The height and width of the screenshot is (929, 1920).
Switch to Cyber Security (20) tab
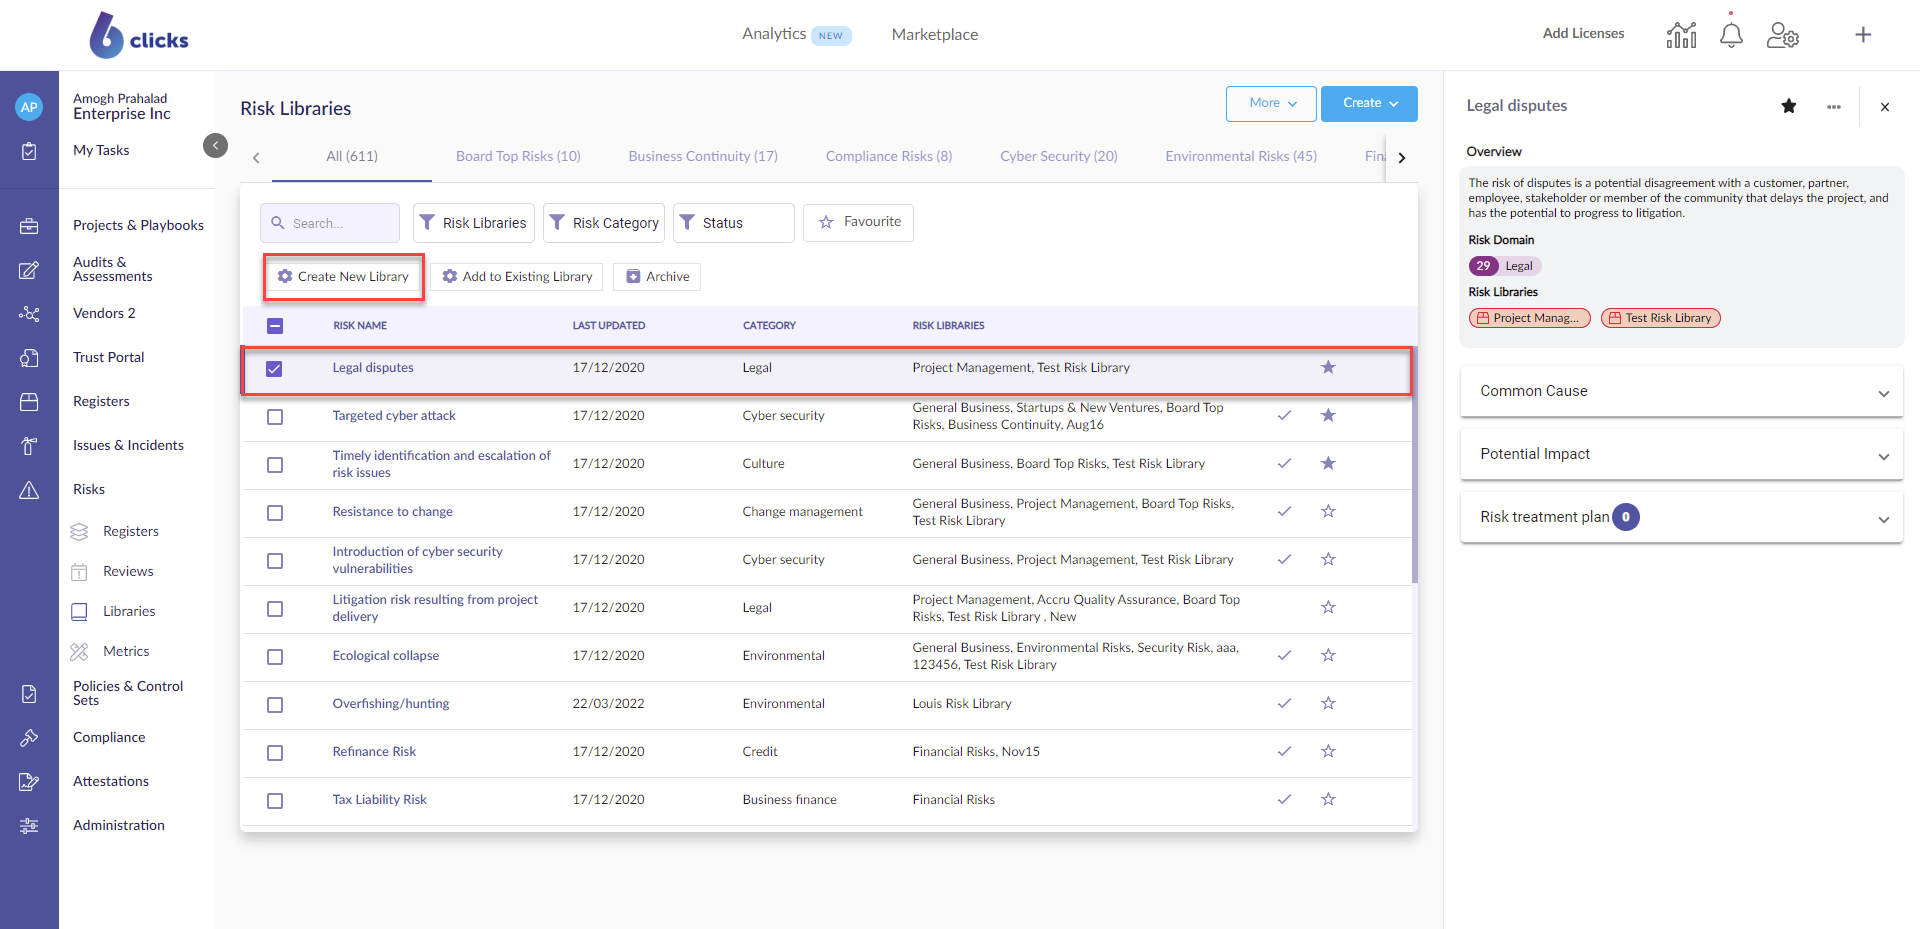1058,156
